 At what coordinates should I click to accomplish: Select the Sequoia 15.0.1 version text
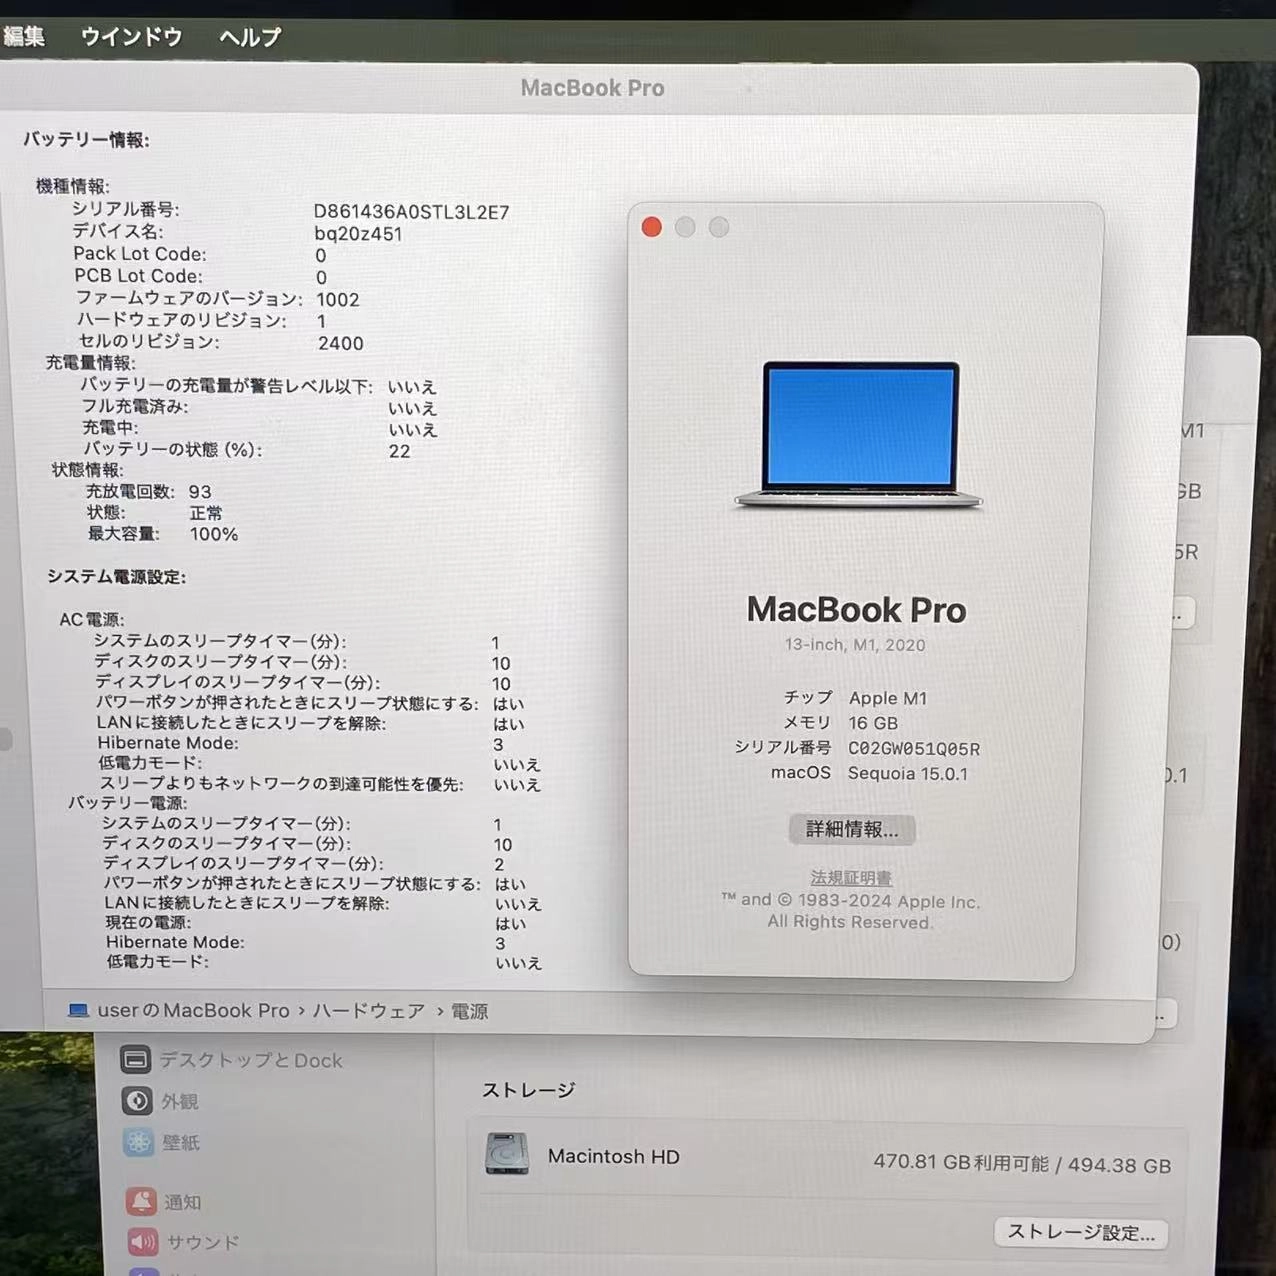pos(908,773)
